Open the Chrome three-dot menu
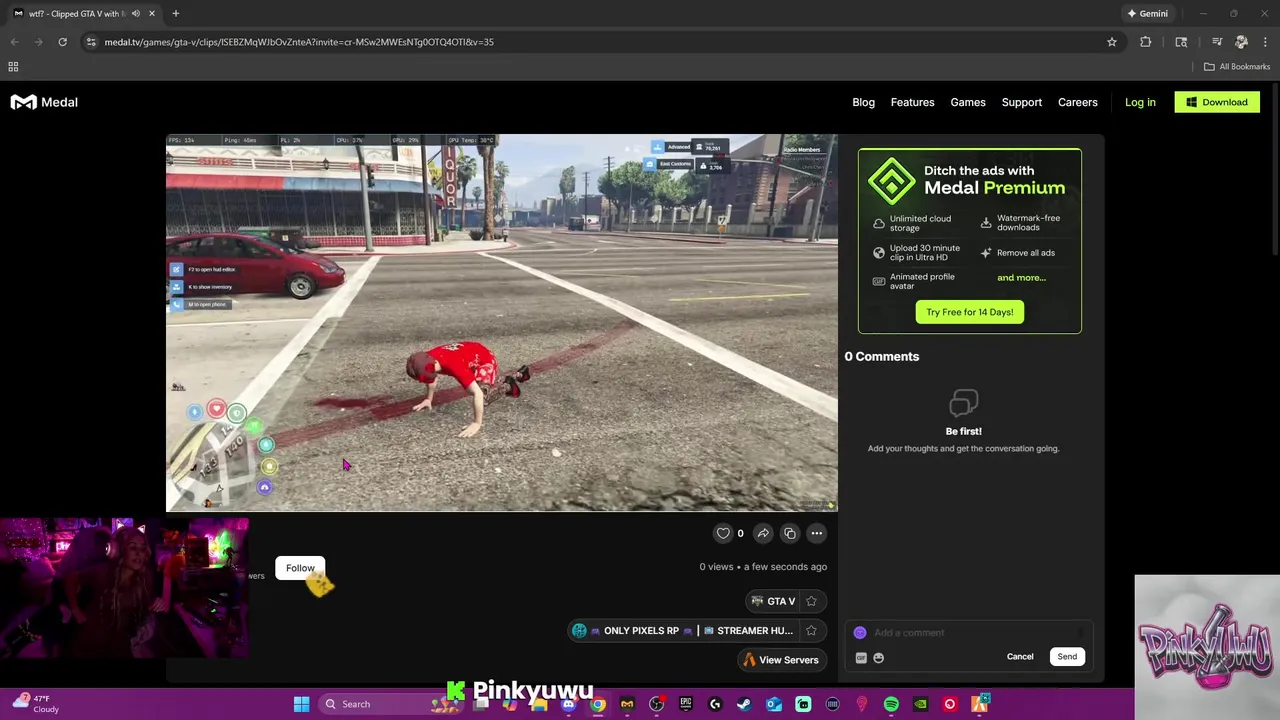 coord(1266,42)
